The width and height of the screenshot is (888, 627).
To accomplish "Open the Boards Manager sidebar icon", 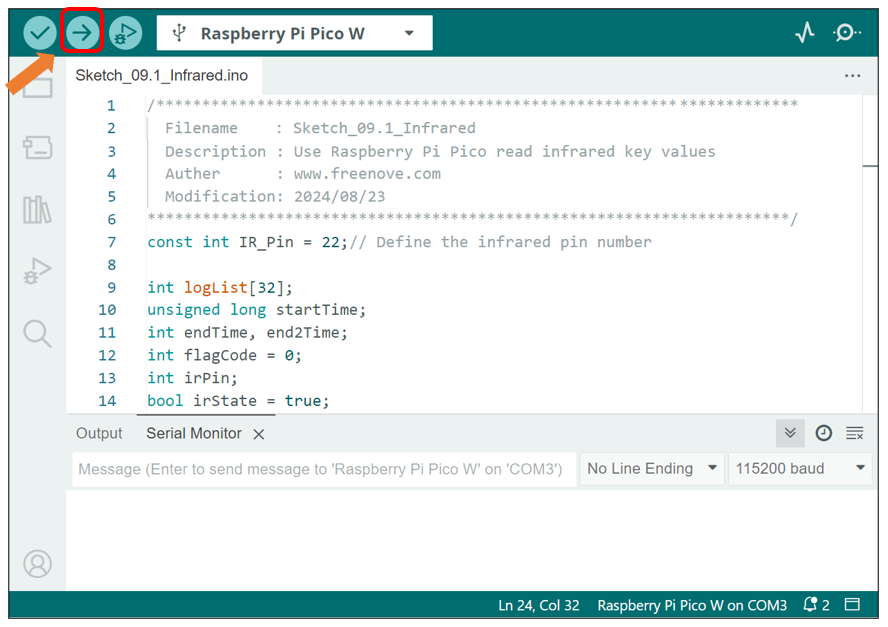I will click(x=37, y=148).
